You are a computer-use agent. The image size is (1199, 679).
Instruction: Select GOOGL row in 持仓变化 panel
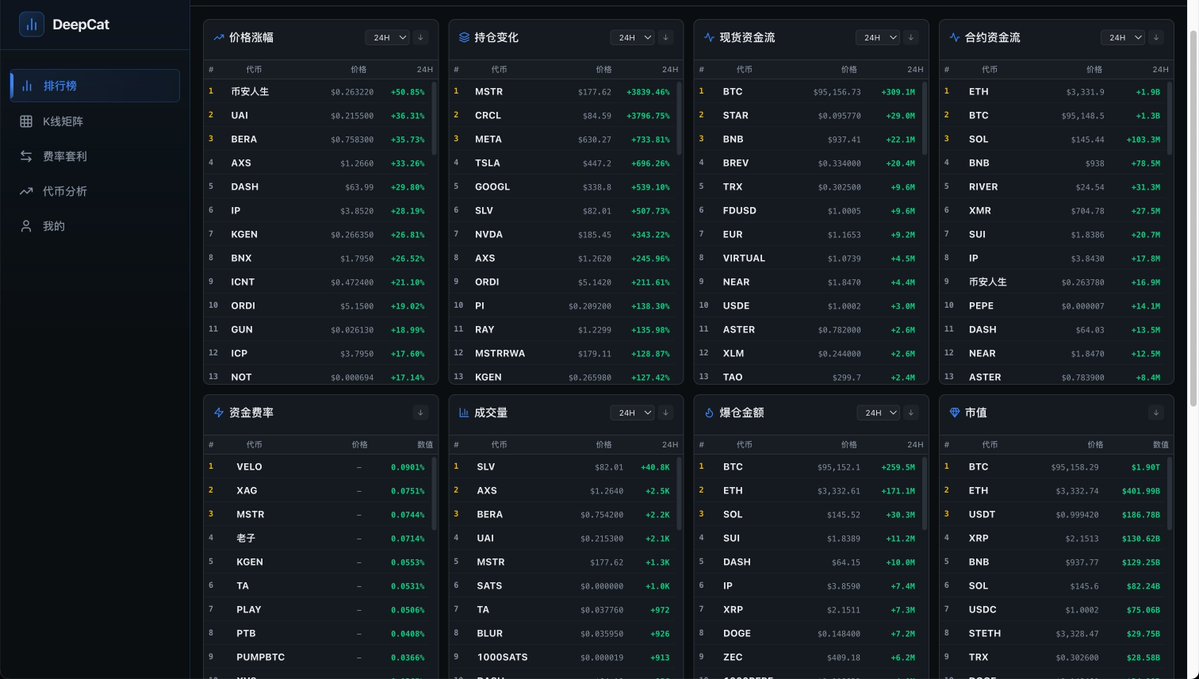click(x=563, y=187)
